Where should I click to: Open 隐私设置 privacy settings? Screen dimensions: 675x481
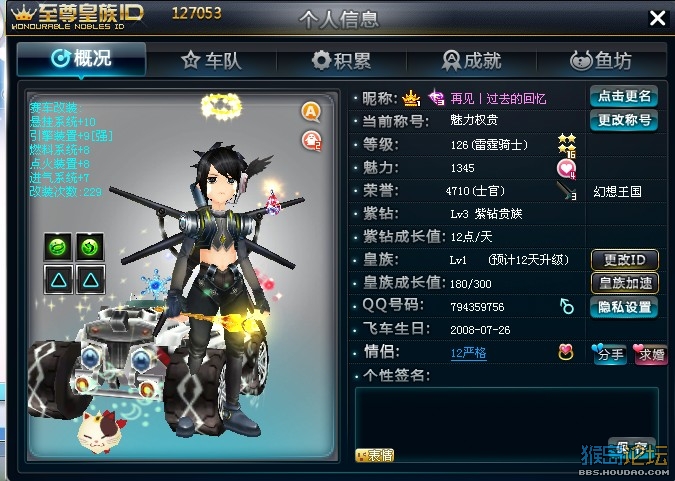click(624, 307)
